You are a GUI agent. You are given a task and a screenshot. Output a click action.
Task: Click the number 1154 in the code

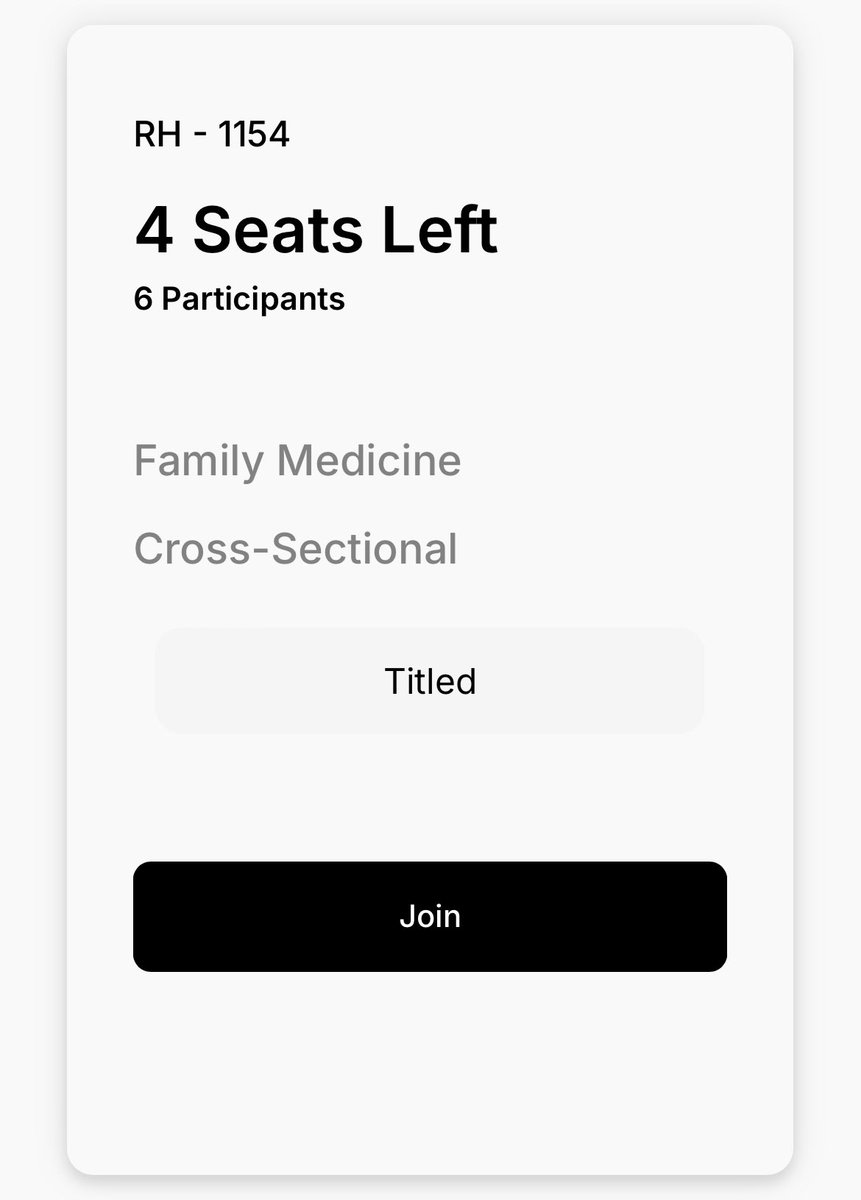coord(254,134)
